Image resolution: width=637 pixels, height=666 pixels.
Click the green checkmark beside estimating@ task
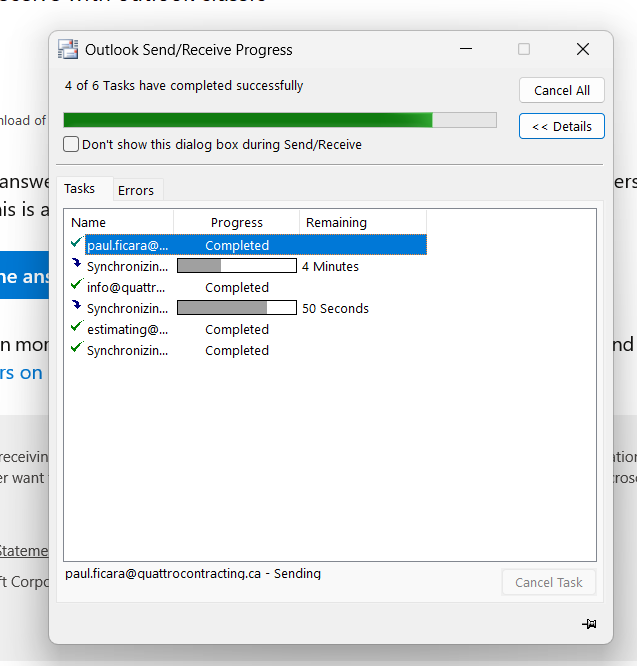click(x=77, y=327)
